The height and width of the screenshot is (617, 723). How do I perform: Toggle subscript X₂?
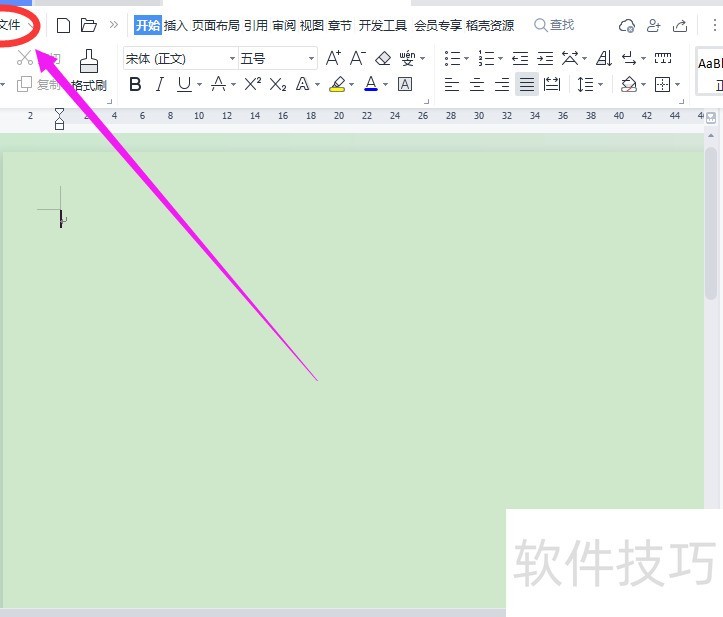[x=278, y=84]
